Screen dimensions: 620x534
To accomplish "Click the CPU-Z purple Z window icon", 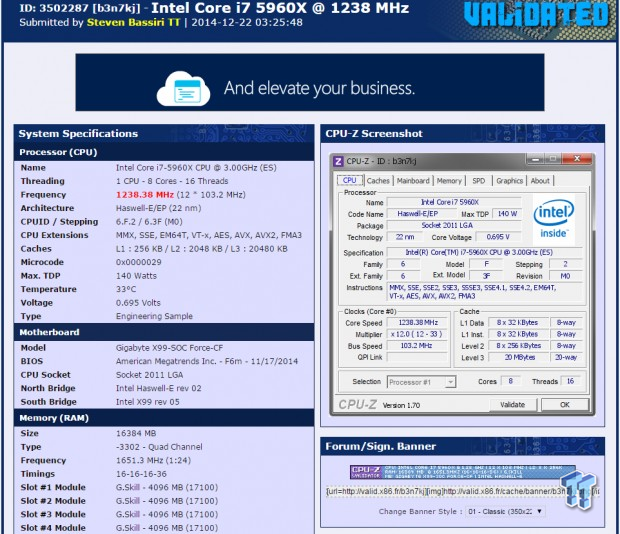I will pyautogui.click(x=338, y=161).
